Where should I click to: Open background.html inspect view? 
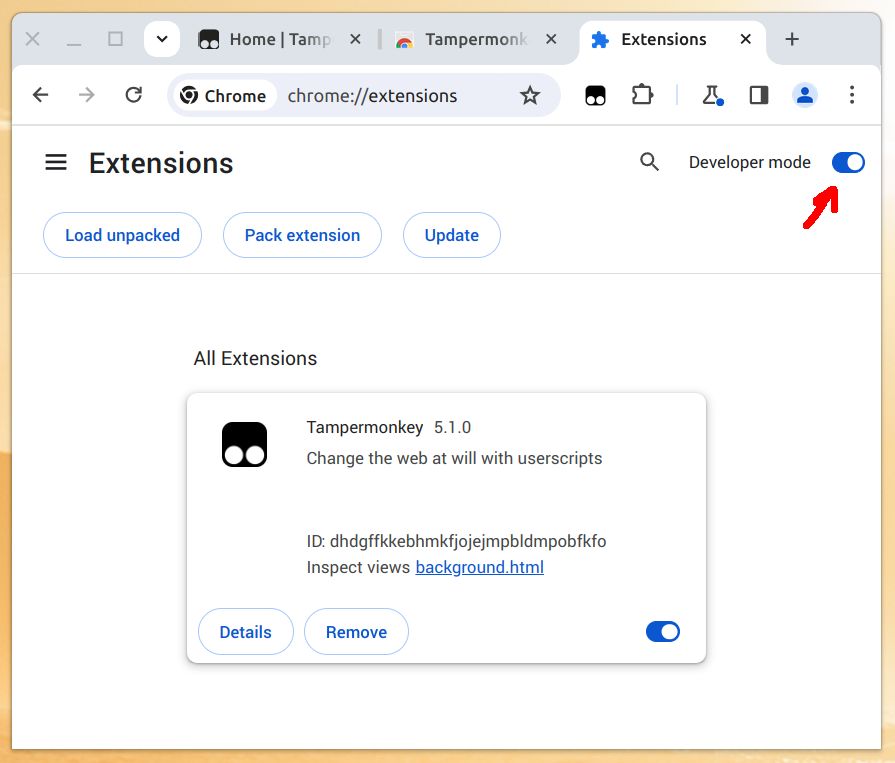point(479,567)
